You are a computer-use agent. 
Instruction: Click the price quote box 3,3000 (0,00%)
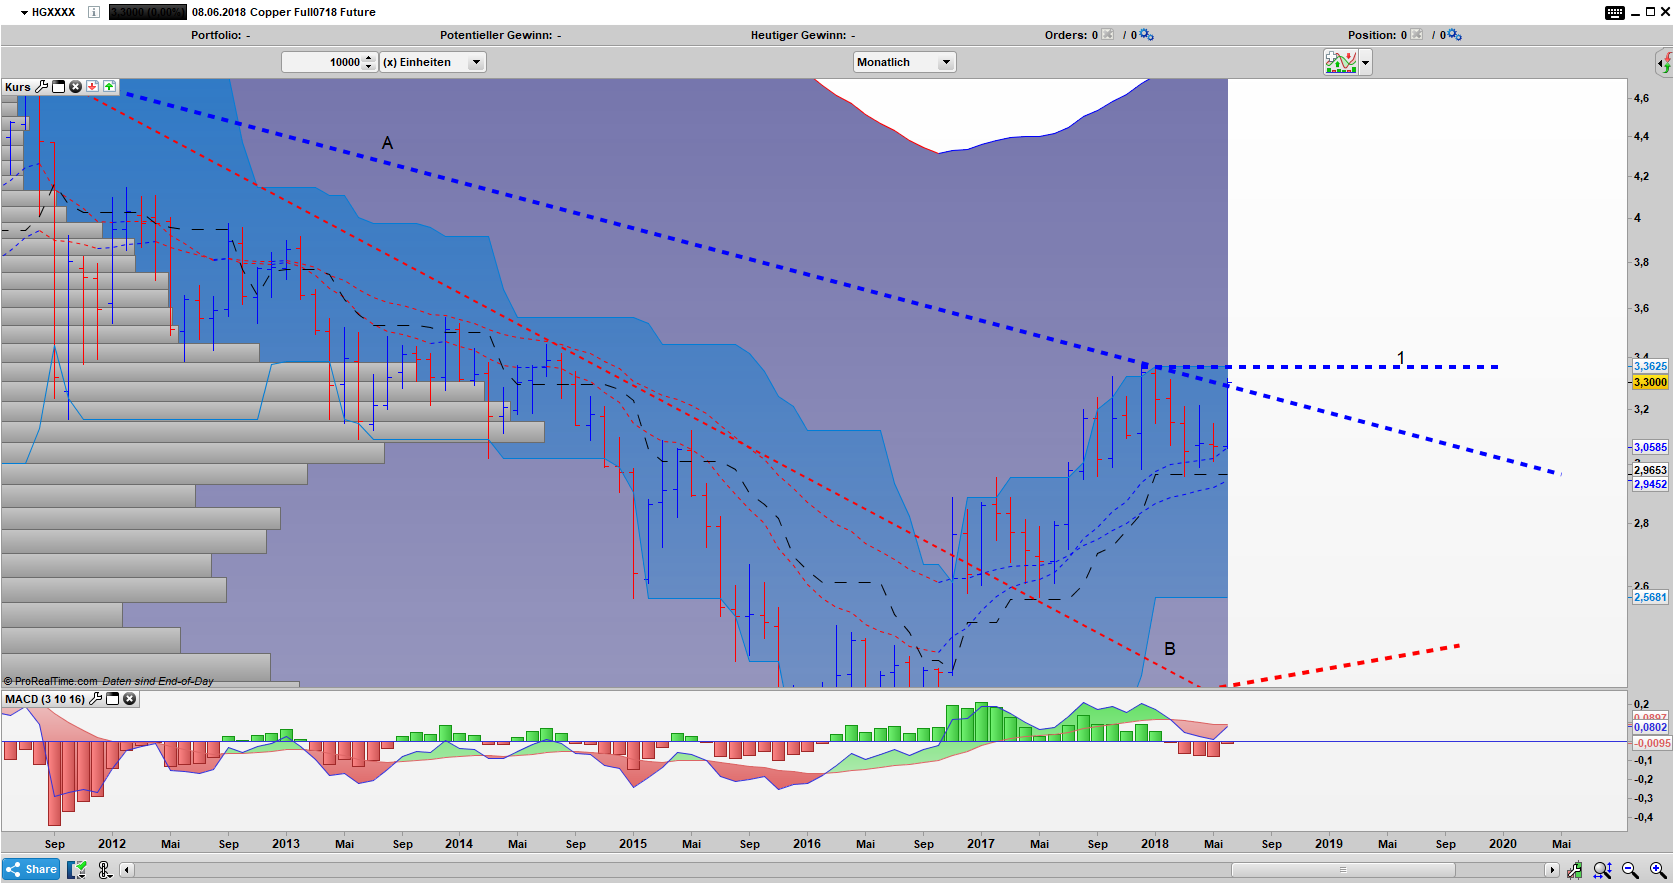coord(147,12)
